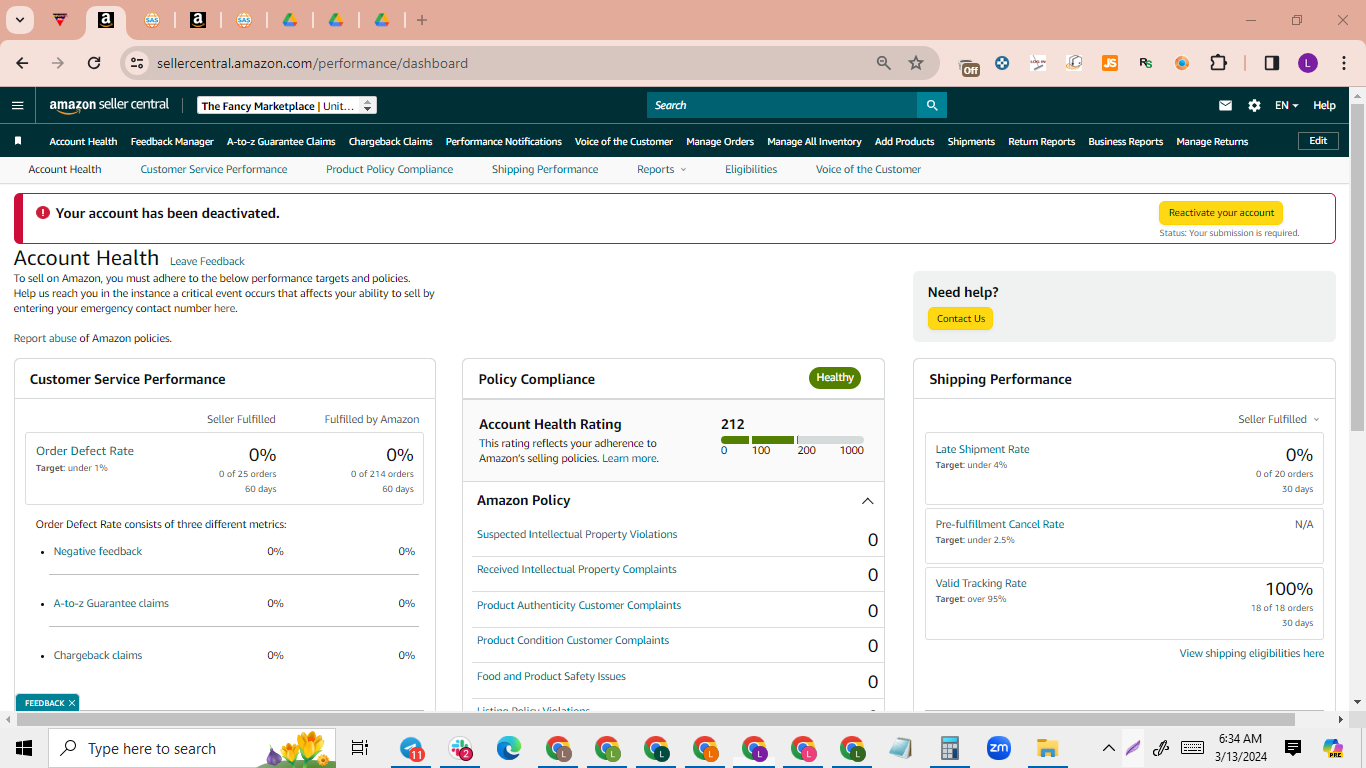This screenshot has height=768, width=1366.
Task: Open the Chrome tab search dropdown arrow
Action: click(x=19, y=20)
